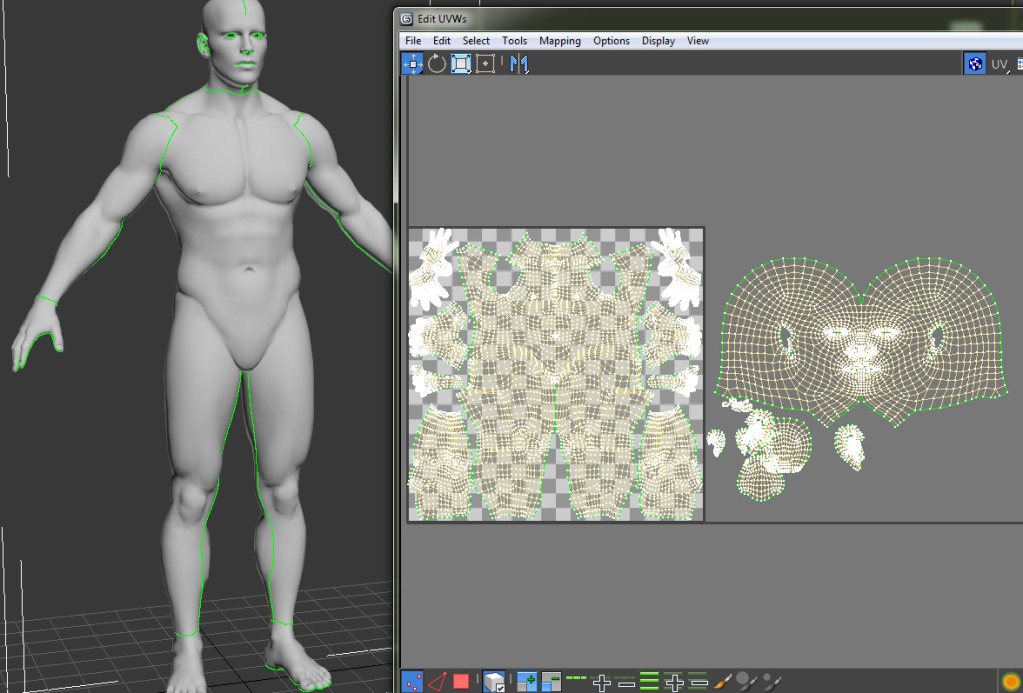Open the File menu in Edit UVWs
The width and height of the screenshot is (1023, 693).
pyautogui.click(x=413, y=41)
